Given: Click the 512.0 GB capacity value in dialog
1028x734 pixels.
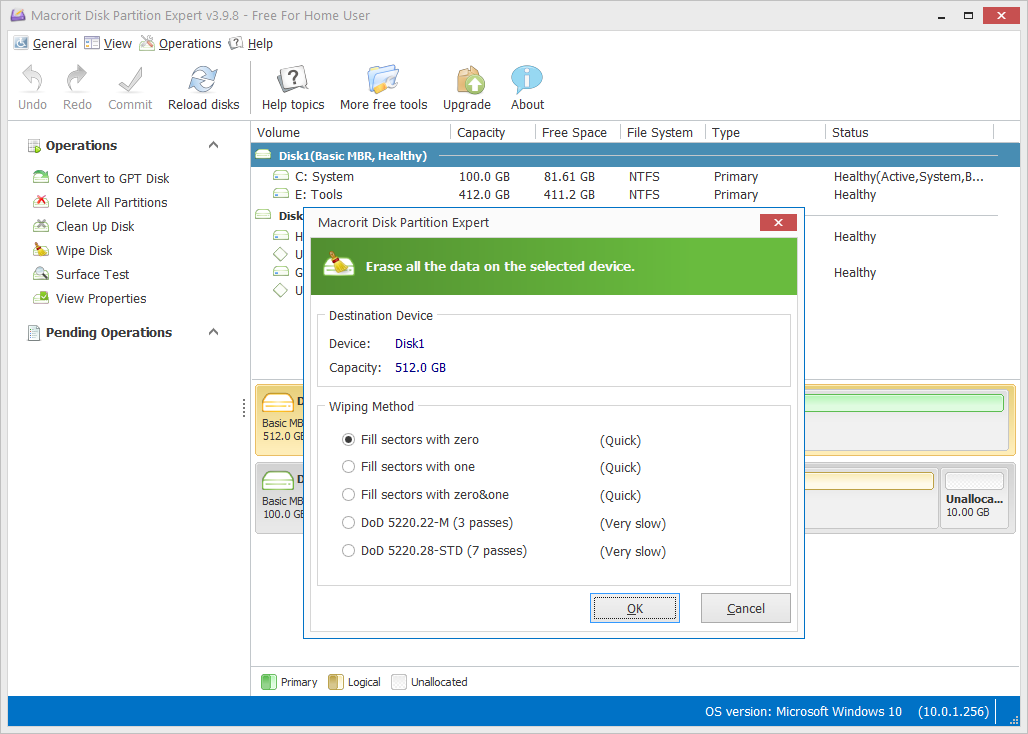Looking at the screenshot, I should [x=420, y=368].
